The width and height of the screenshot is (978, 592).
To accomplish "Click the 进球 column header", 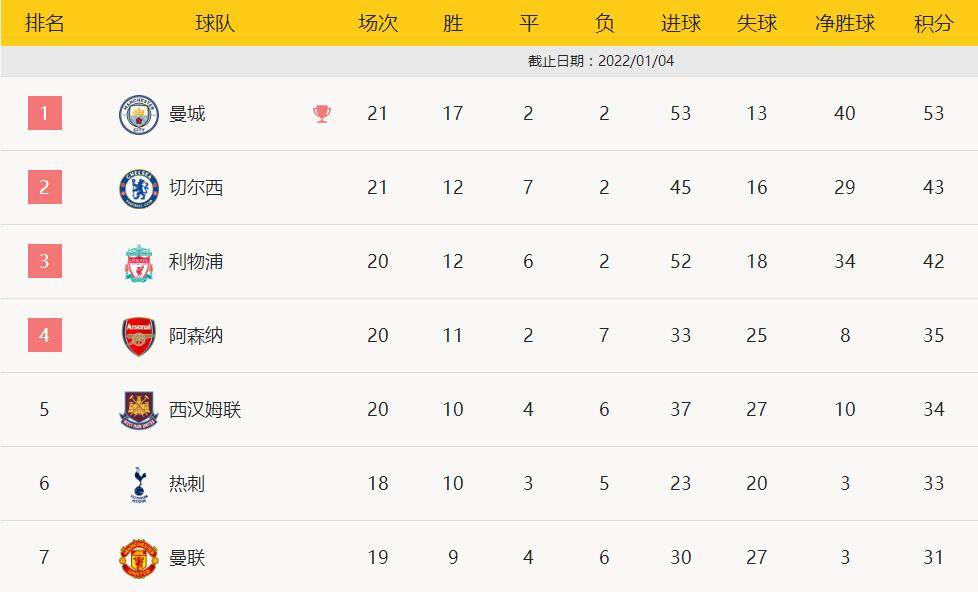I will click(681, 23).
